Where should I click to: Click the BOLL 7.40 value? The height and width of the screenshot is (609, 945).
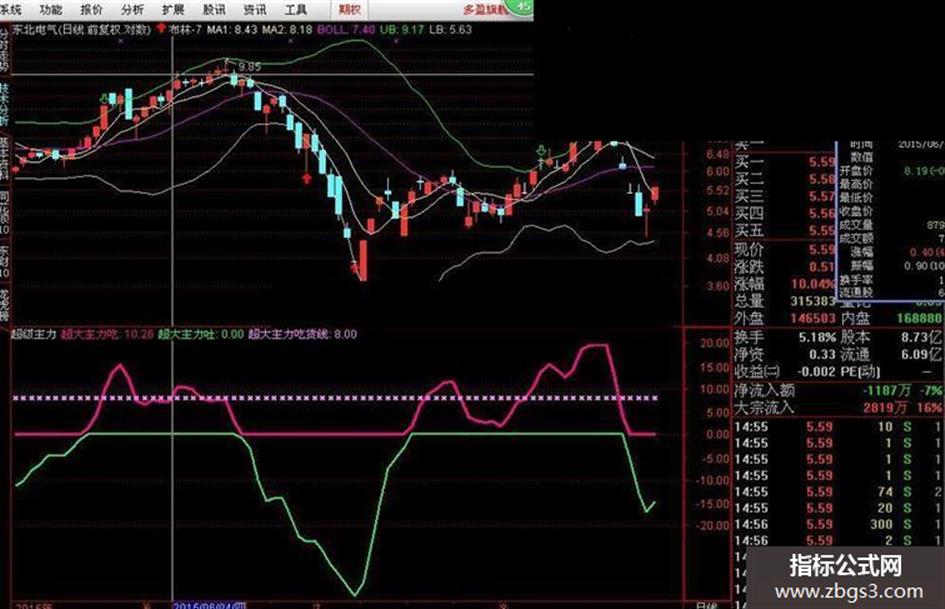(346, 29)
